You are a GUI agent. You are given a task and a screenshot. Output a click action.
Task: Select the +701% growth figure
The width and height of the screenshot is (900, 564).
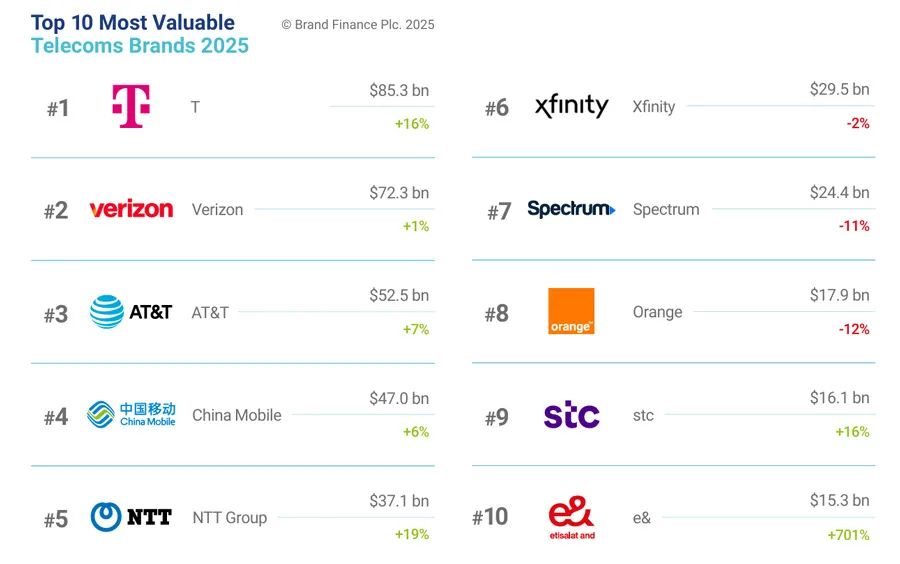click(848, 535)
